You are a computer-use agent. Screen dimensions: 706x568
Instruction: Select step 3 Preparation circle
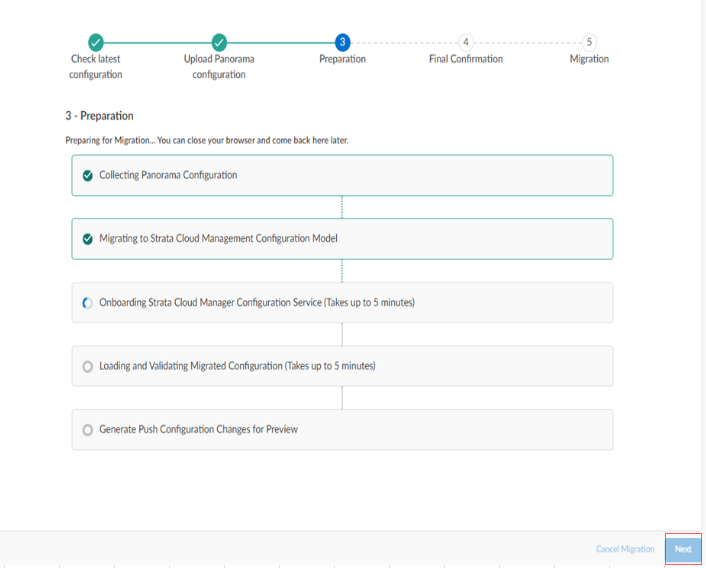click(343, 42)
